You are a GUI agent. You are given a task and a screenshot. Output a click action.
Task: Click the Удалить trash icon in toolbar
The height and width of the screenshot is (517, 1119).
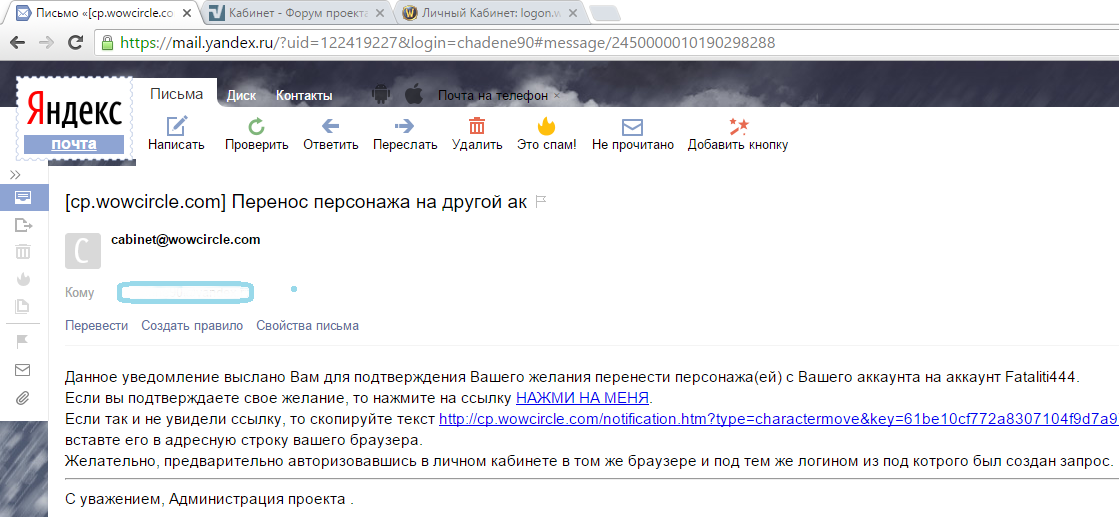[477, 126]
